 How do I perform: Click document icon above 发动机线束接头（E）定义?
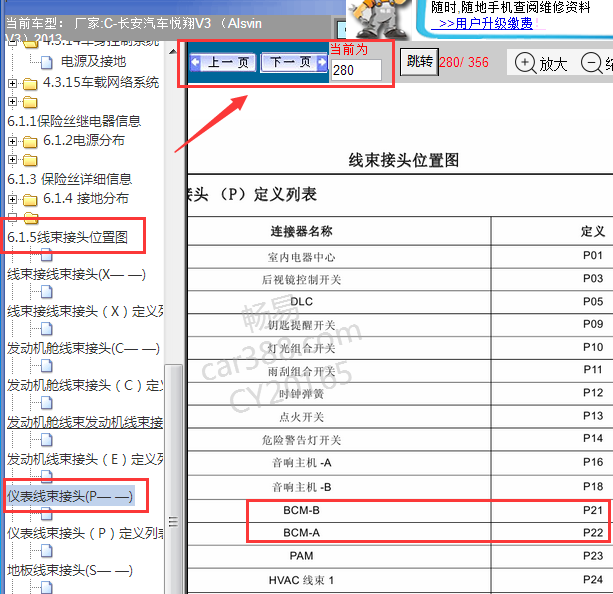[47, 440]
